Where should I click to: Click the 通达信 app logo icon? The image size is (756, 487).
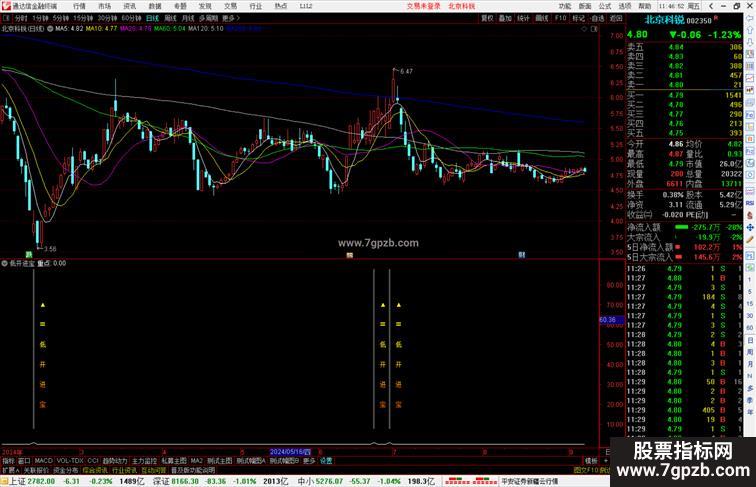tap(6, 6)
